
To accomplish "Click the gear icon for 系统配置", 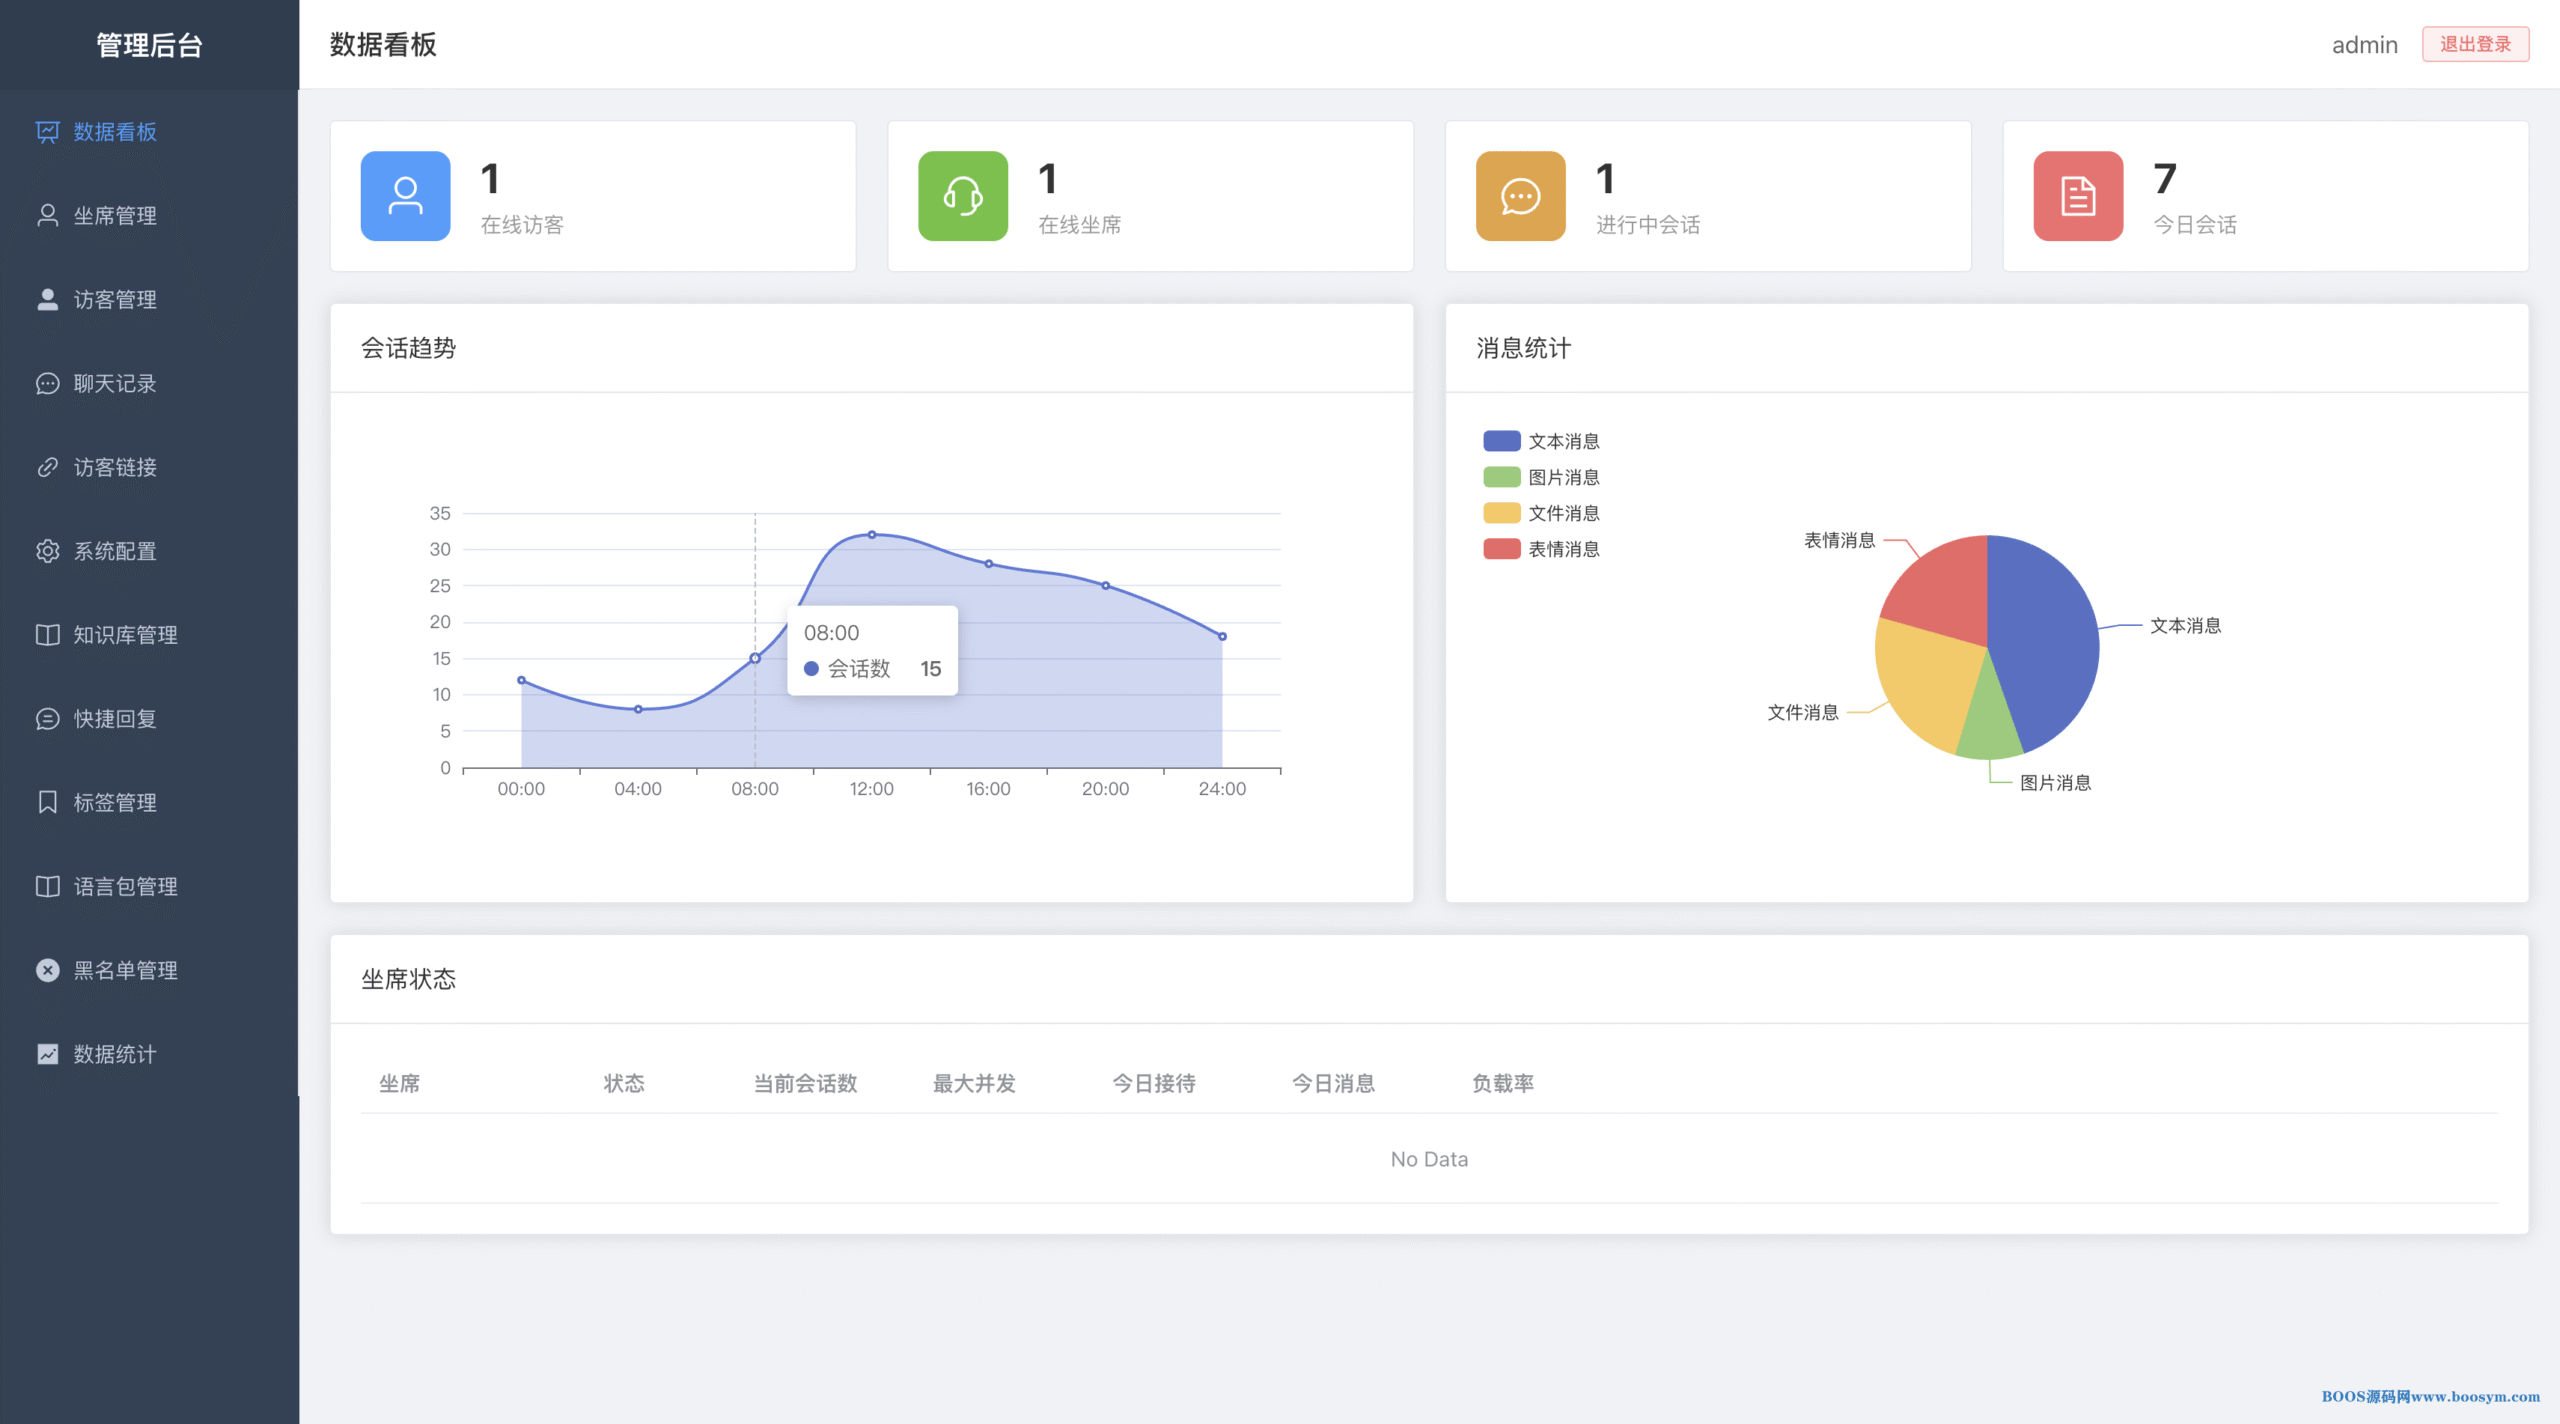I will [x=47, y=551].
